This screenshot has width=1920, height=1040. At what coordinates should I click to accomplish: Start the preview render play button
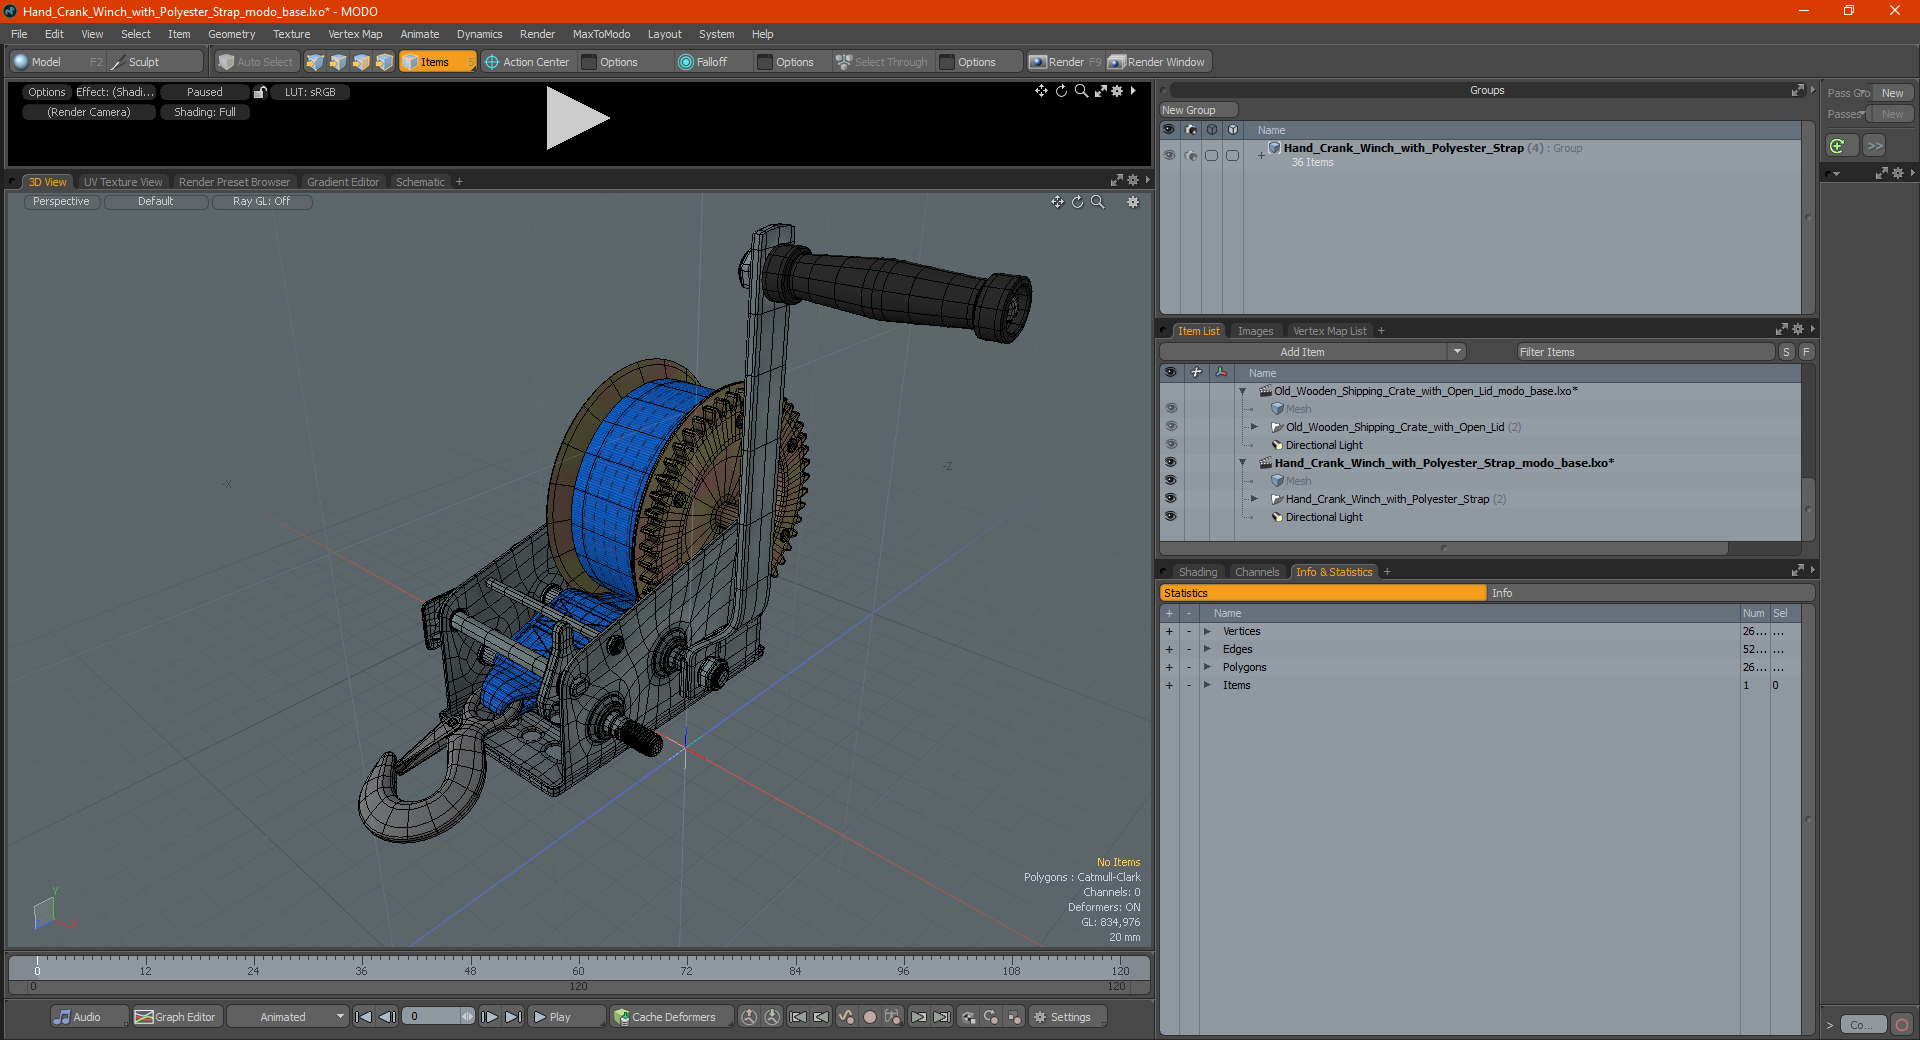point(577,118)
